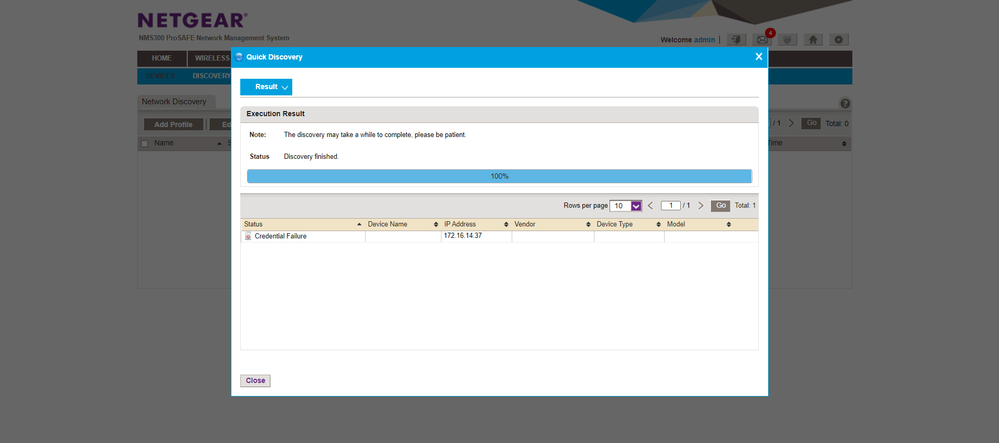The width and height of the screenshot is (999, 443).
Task: Click the help question mark icon
Action: [845, 103]
